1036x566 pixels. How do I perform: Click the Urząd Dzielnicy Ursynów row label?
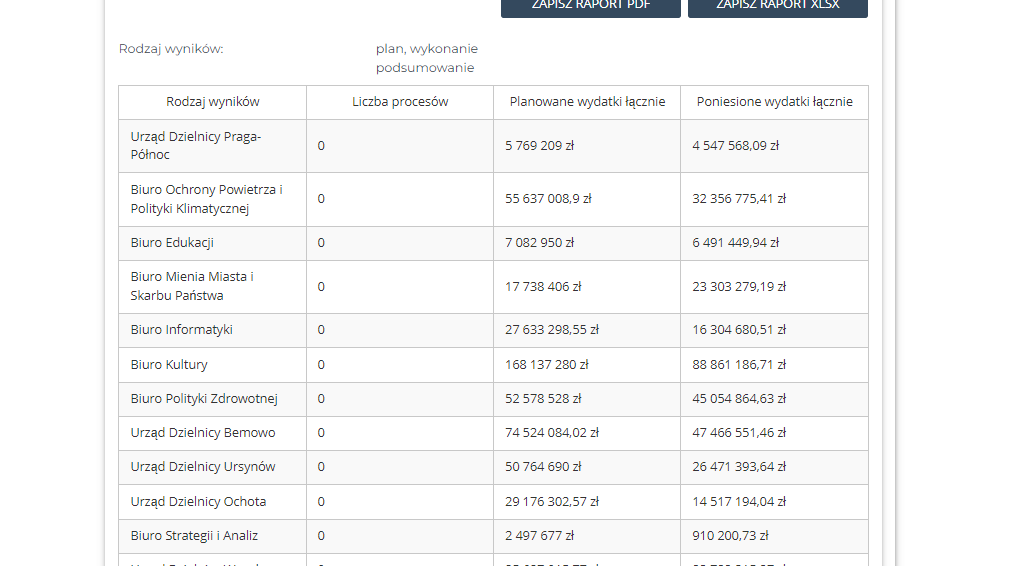(203, 467)
